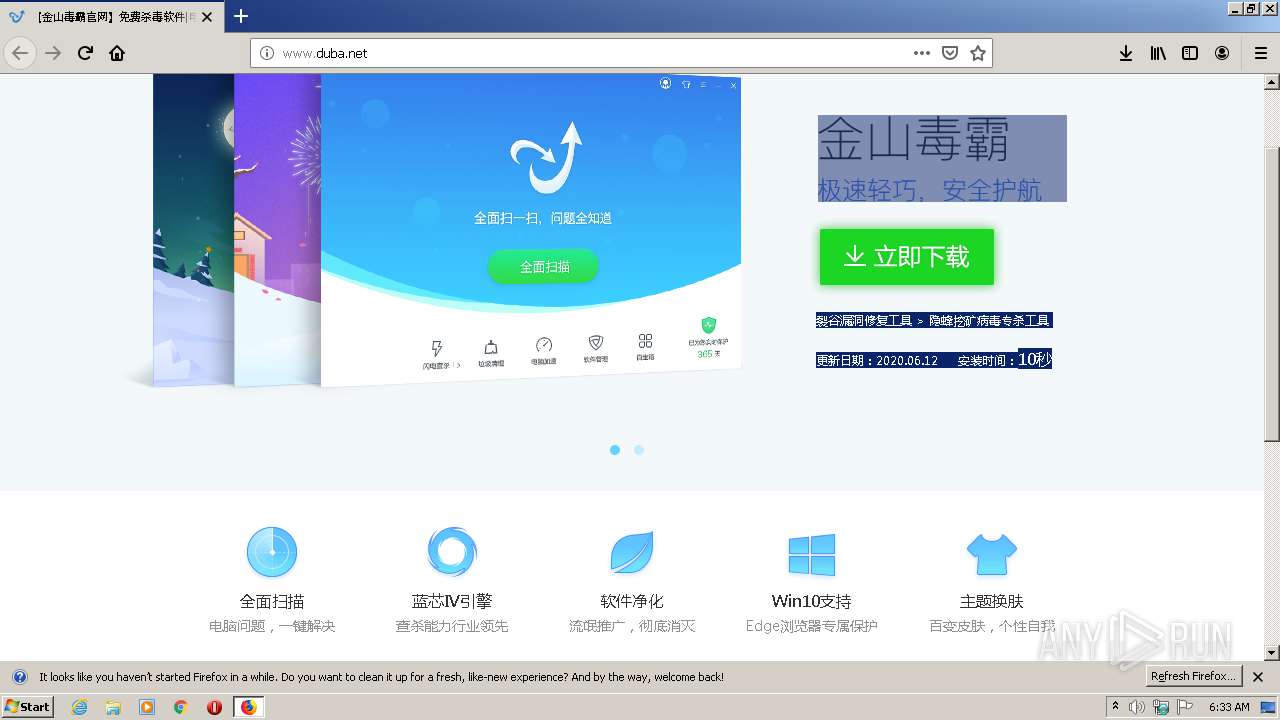Viewport: 1280px width, 720px height.
Task: Click the snowy night theme thumbnail
Action: [193, 230]
